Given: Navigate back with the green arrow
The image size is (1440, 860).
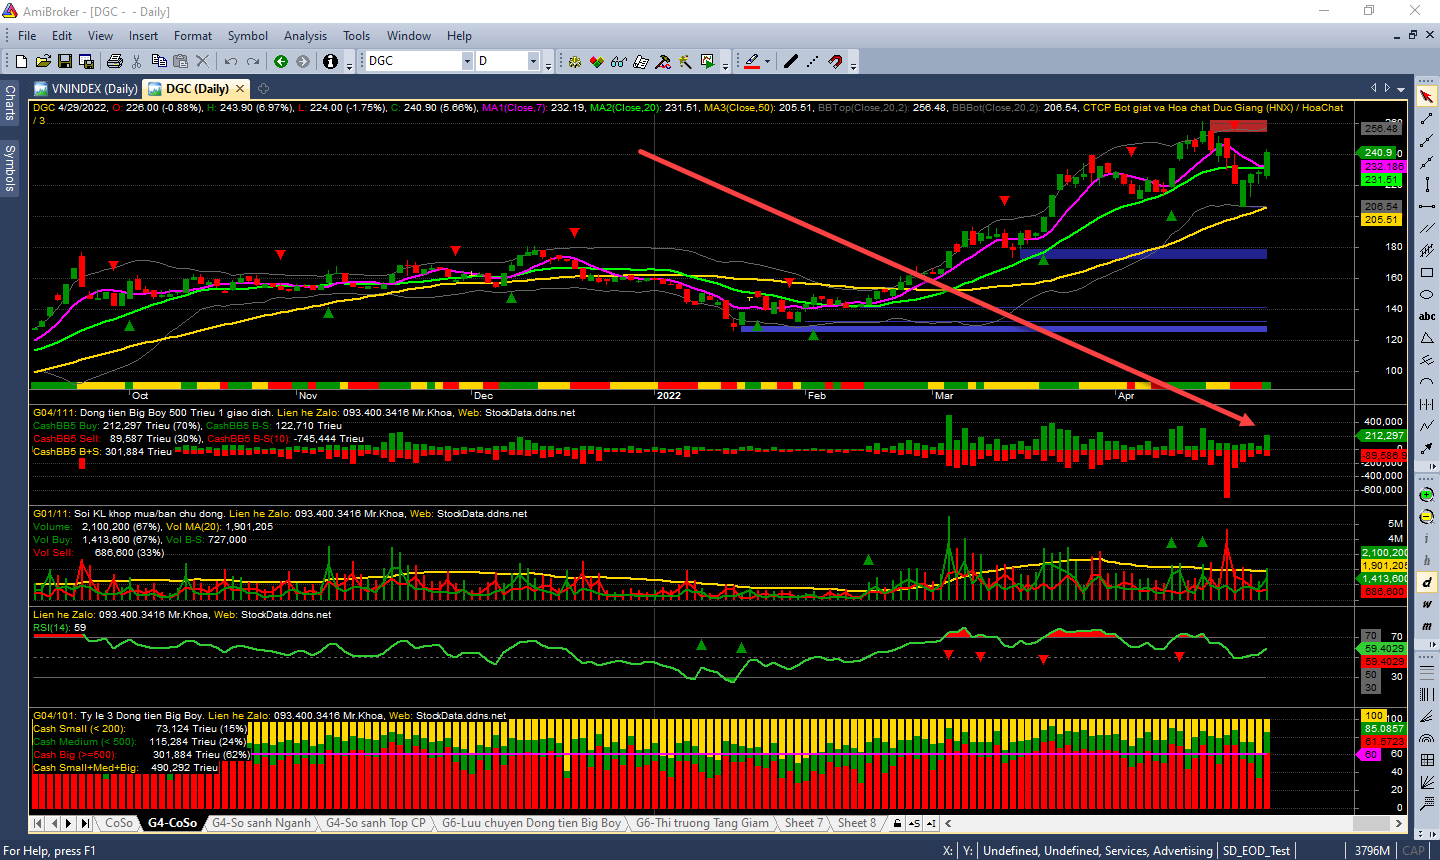Looking at the screenshot, I should (x=281, y=61).
